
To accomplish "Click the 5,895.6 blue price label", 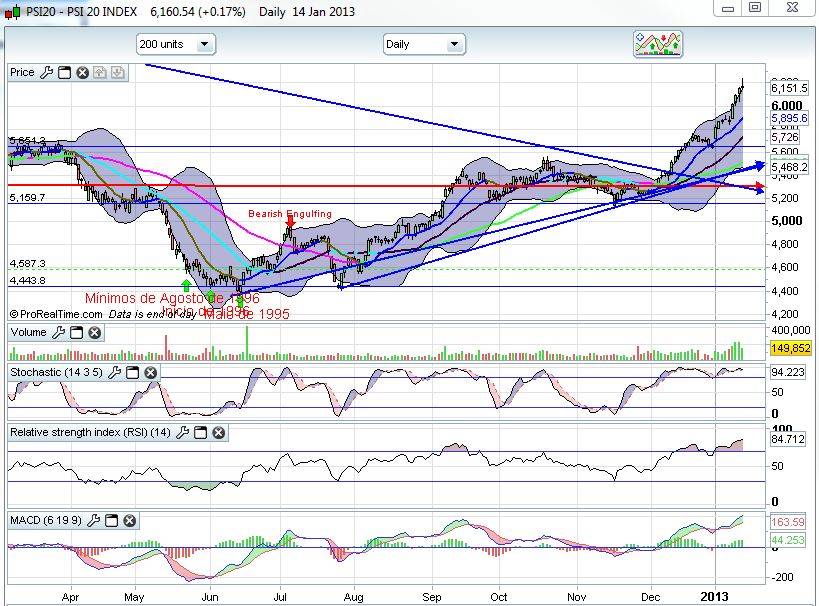I will click(789, 118).
